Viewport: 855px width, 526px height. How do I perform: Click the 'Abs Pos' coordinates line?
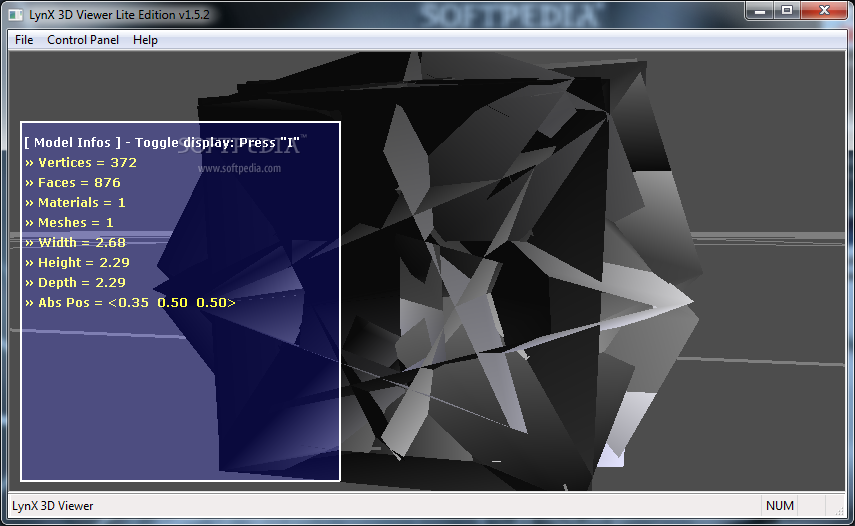130,303
